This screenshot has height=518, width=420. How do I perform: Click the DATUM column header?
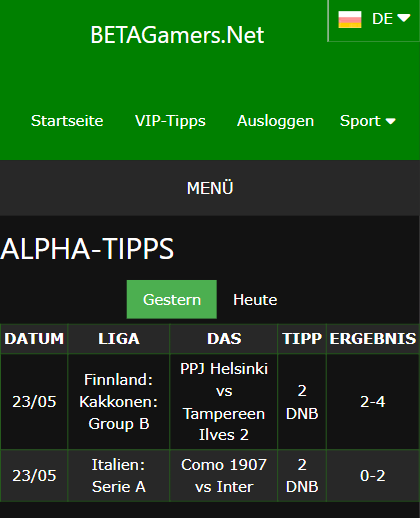pyautogui.click(x=34, y=339)
